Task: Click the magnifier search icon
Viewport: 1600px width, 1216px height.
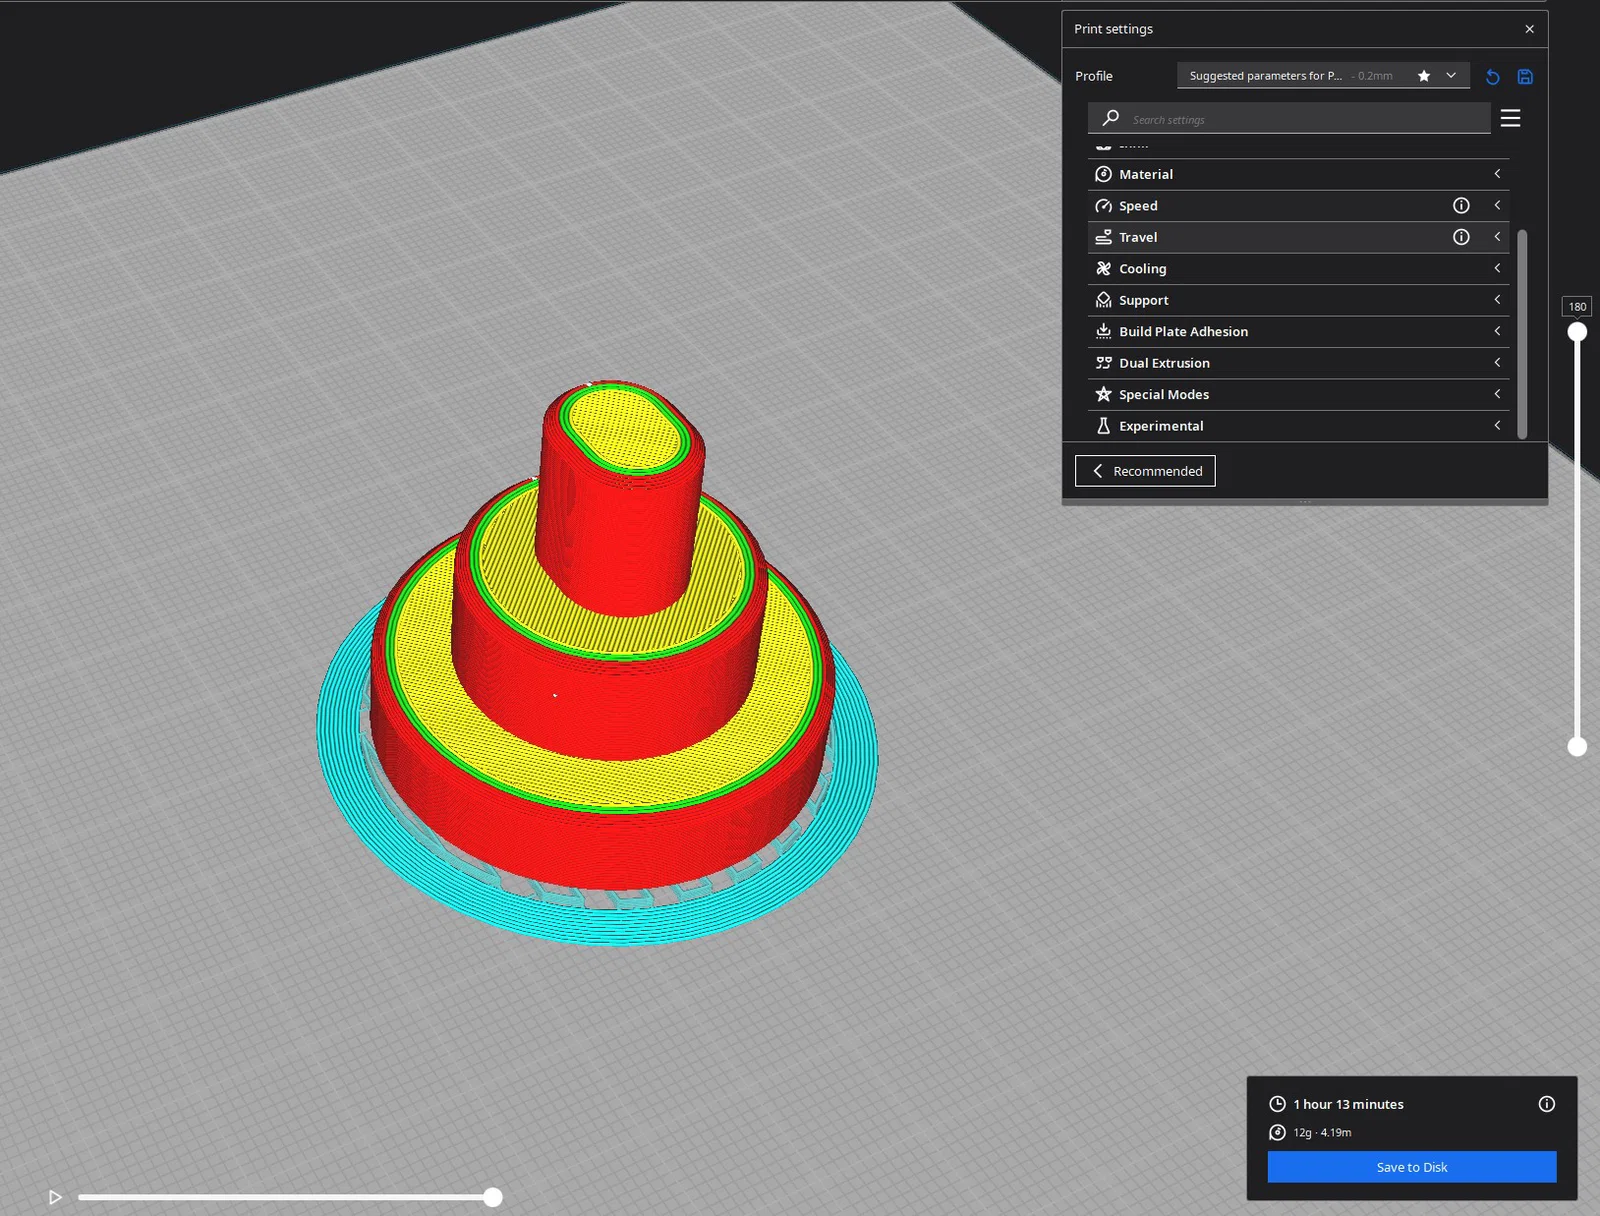Action: point(1110,118)
